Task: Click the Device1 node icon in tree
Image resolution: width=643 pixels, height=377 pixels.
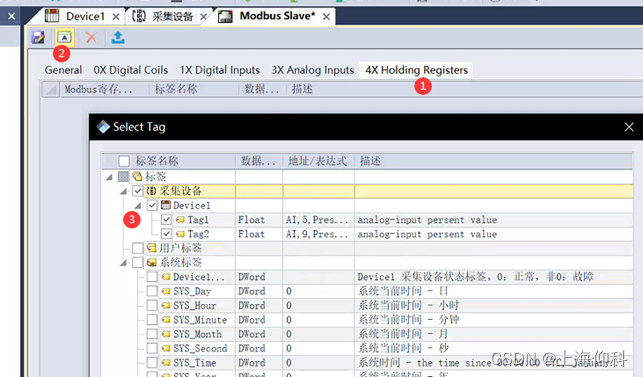Action: 166,205
